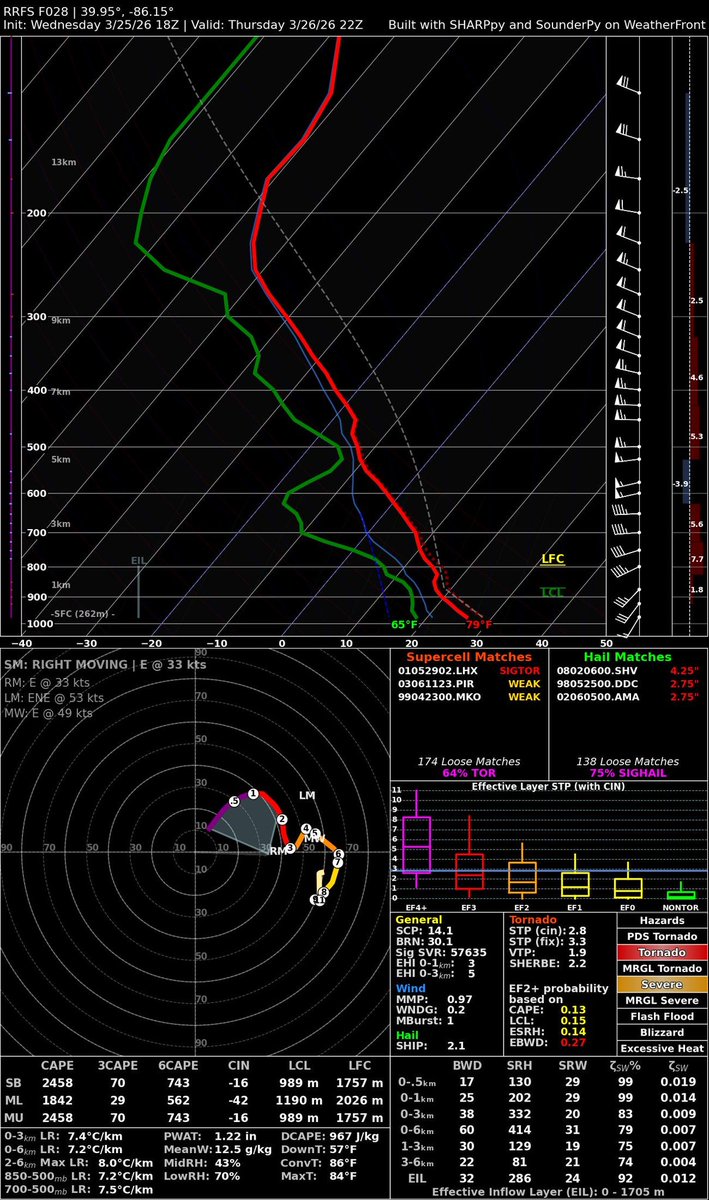The image size is (709, 1200).
Task: Select the 'Hail Matches' heading
Action: 628,657
